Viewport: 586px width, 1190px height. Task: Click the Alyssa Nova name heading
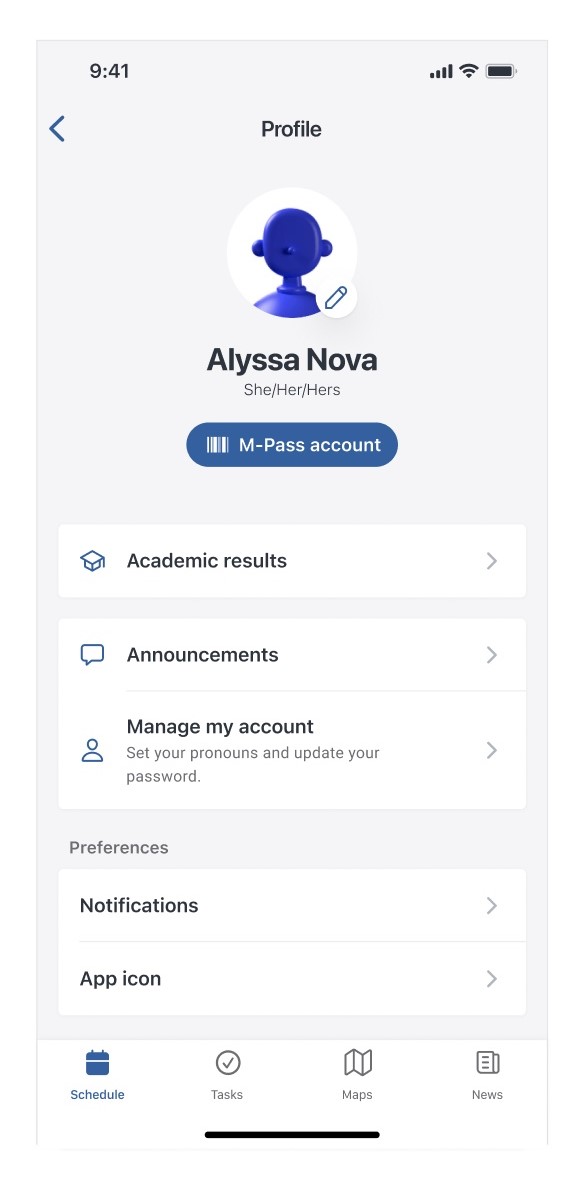[x=292, y=360]
